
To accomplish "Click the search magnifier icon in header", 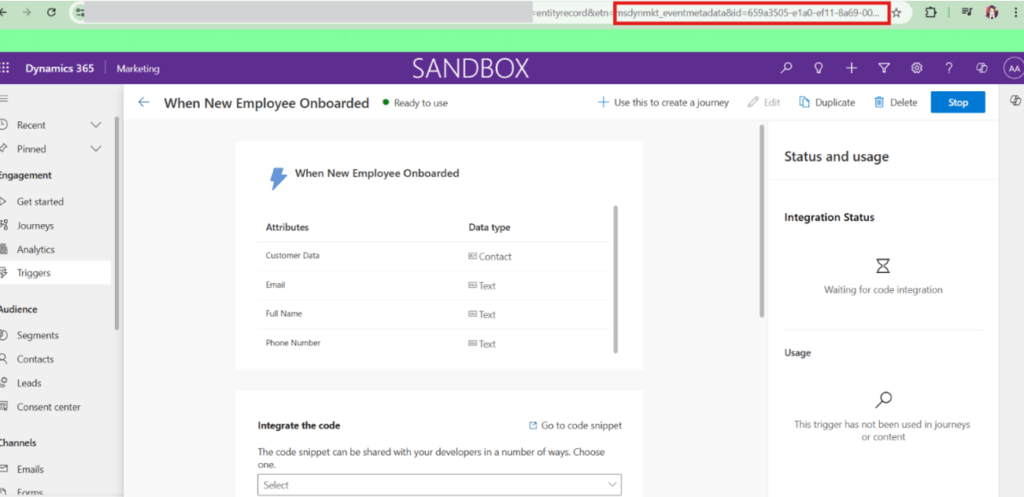I will [786, 68].
